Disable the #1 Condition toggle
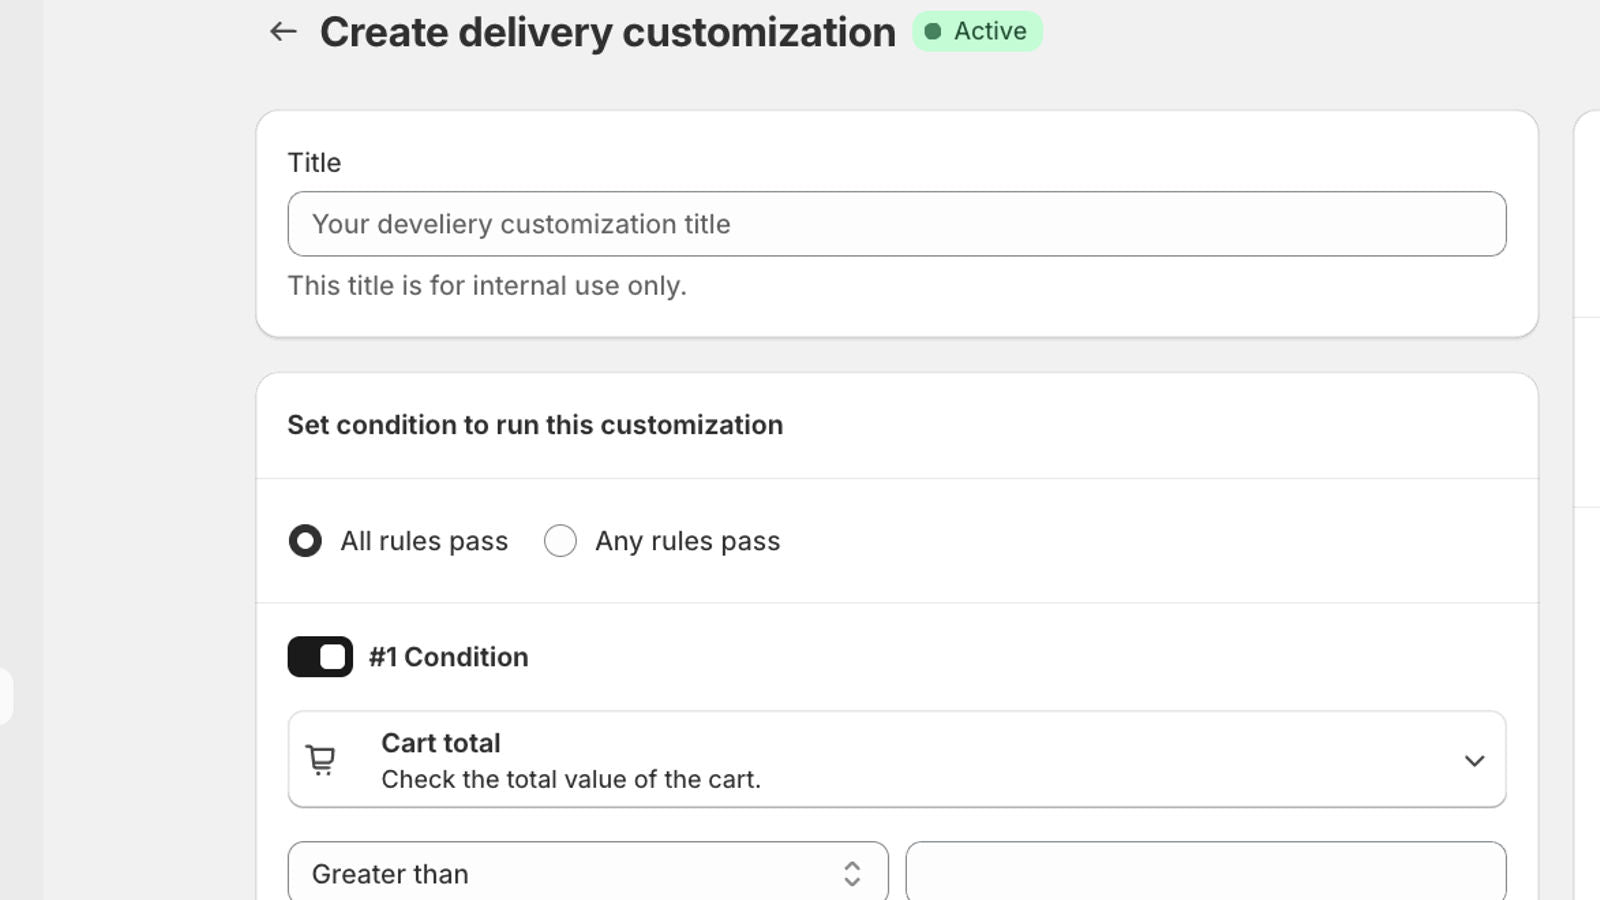Screen dimensions: 1600x900 (319, 657)
